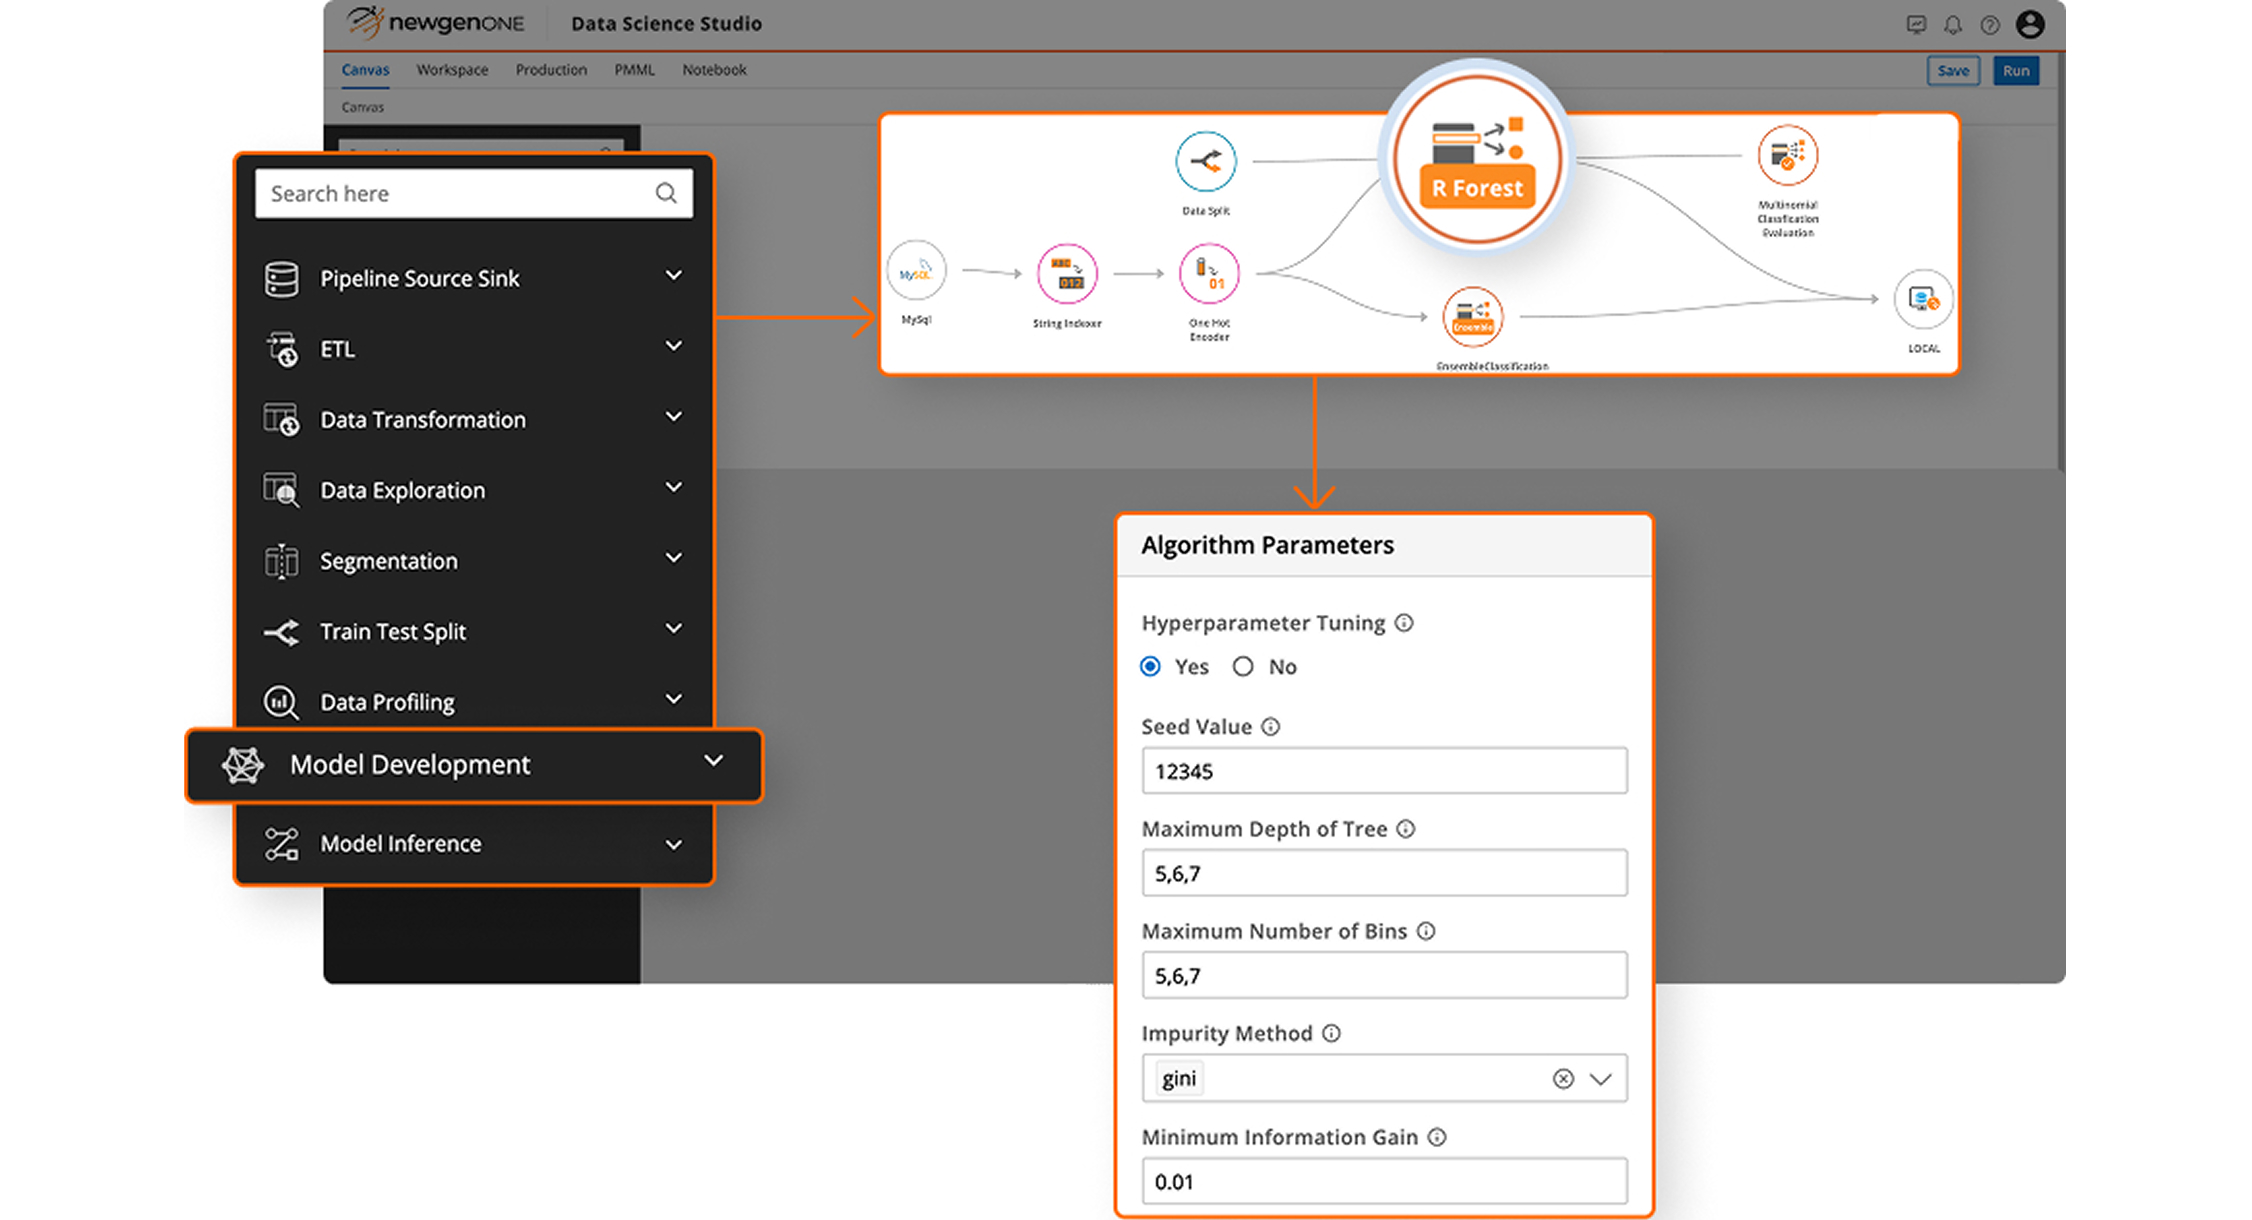
Task: Select Multinomial Classification Evaluation node
Action: pos(1787,156)
